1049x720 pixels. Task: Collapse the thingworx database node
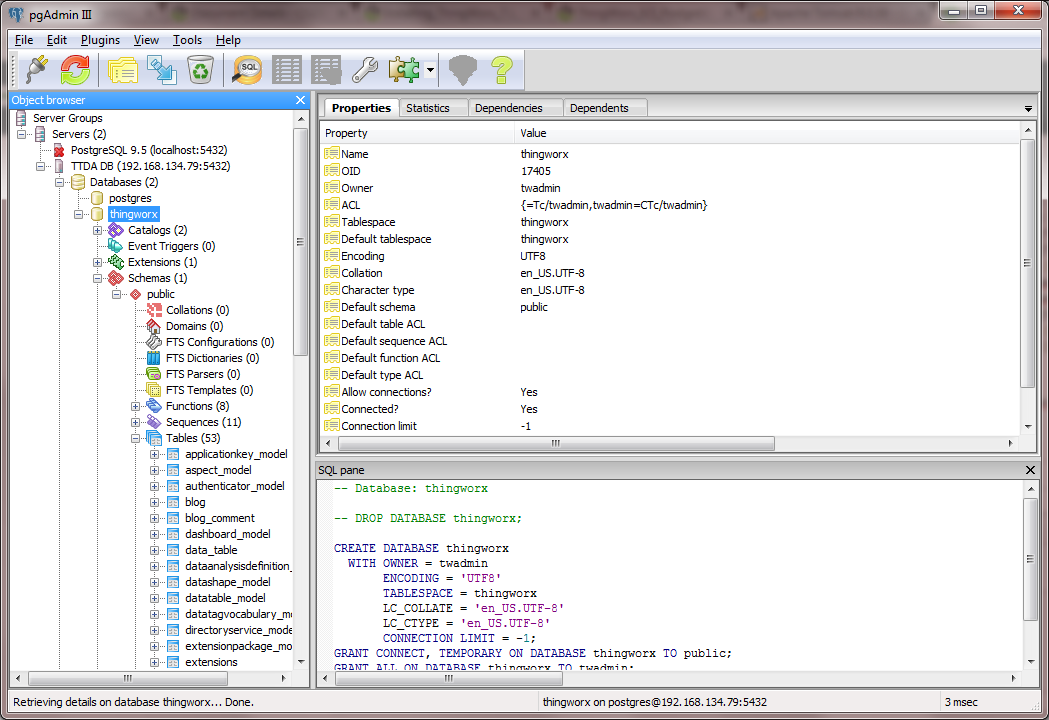[79, 214]
